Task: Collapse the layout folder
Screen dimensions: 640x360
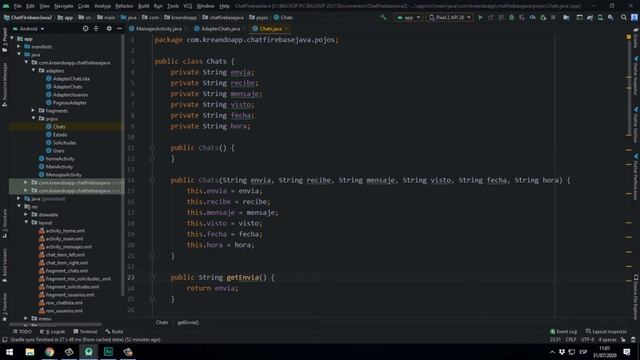Action: coord(26,222)
